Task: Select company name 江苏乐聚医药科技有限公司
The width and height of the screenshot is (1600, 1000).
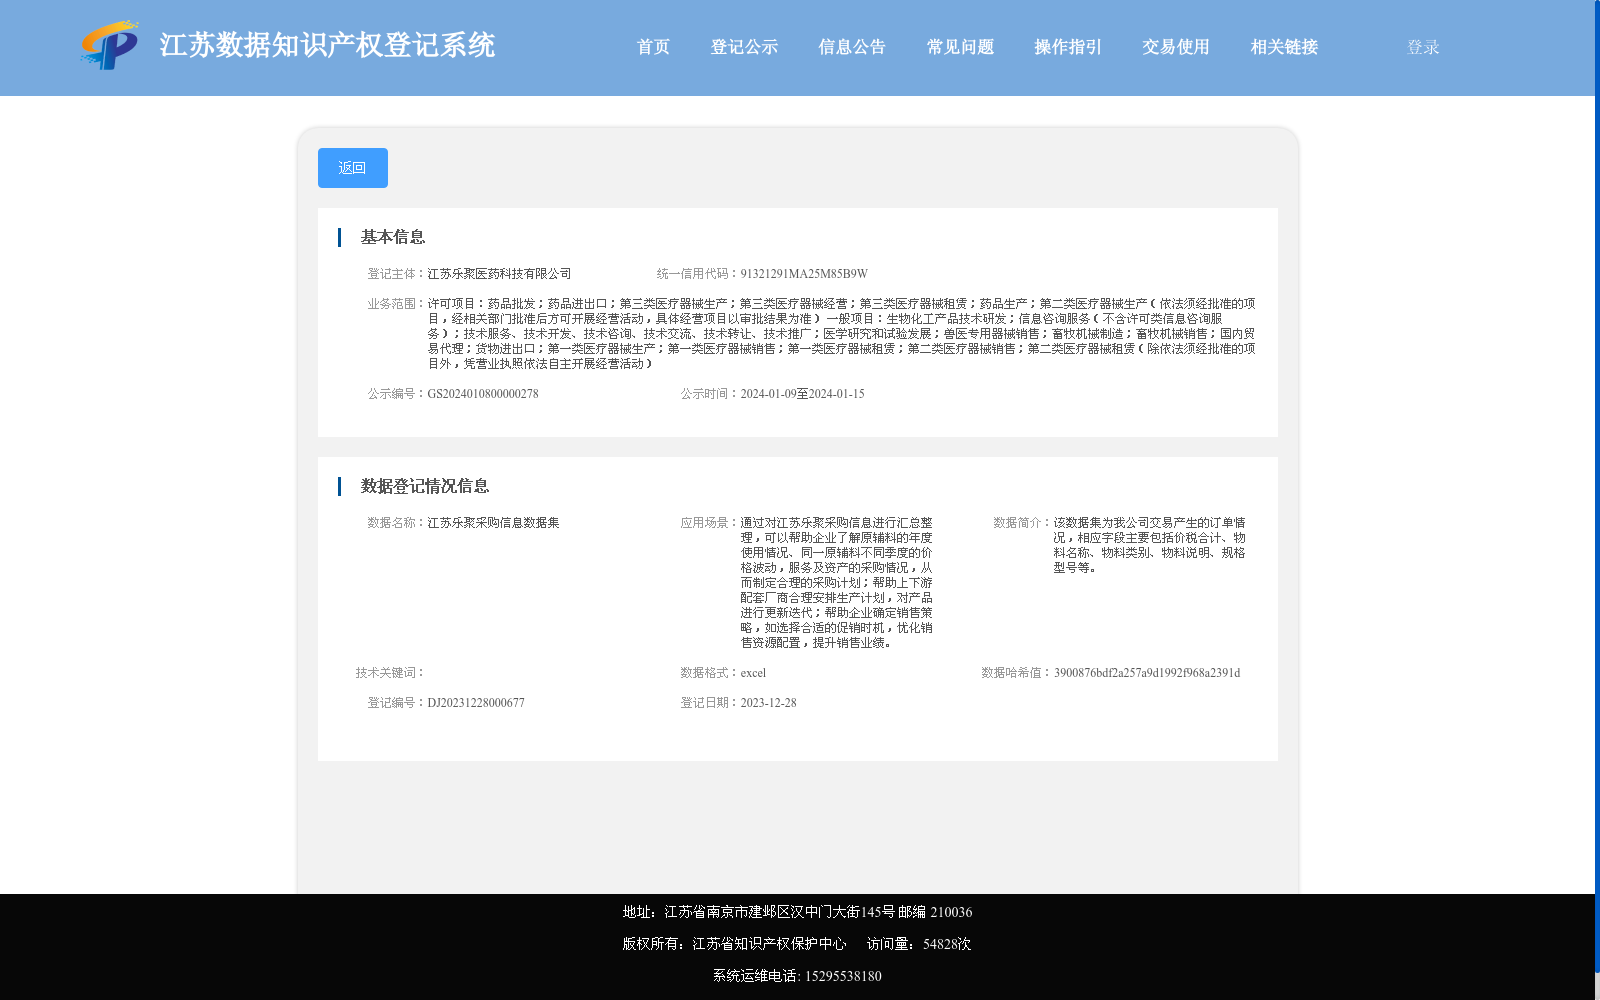Action: click(499, 274)
